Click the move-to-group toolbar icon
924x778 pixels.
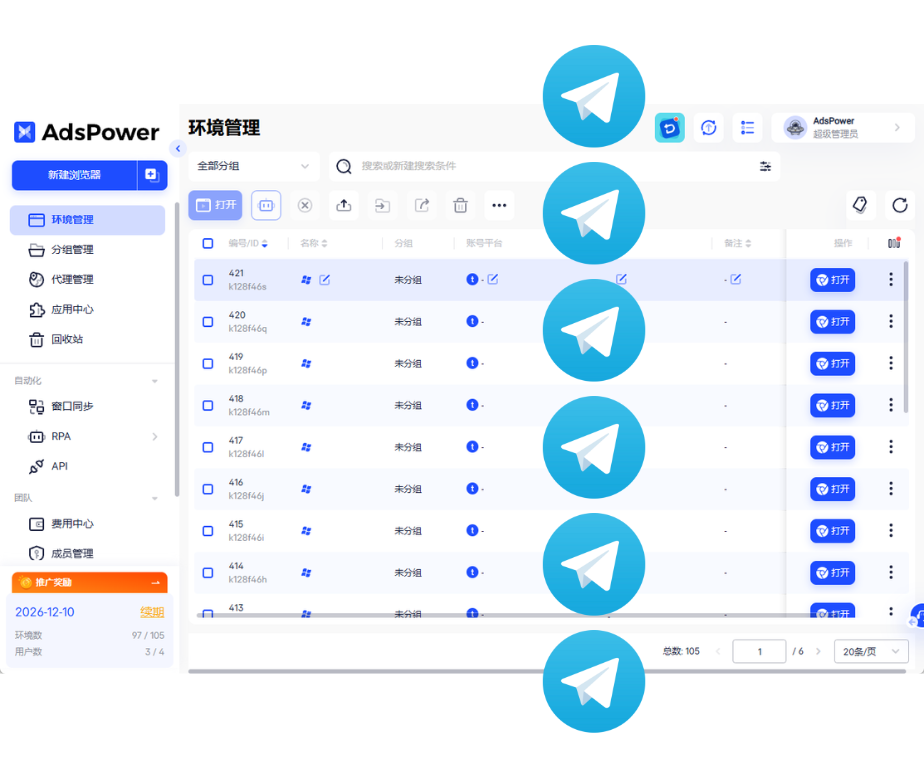[x=382, y=205]
